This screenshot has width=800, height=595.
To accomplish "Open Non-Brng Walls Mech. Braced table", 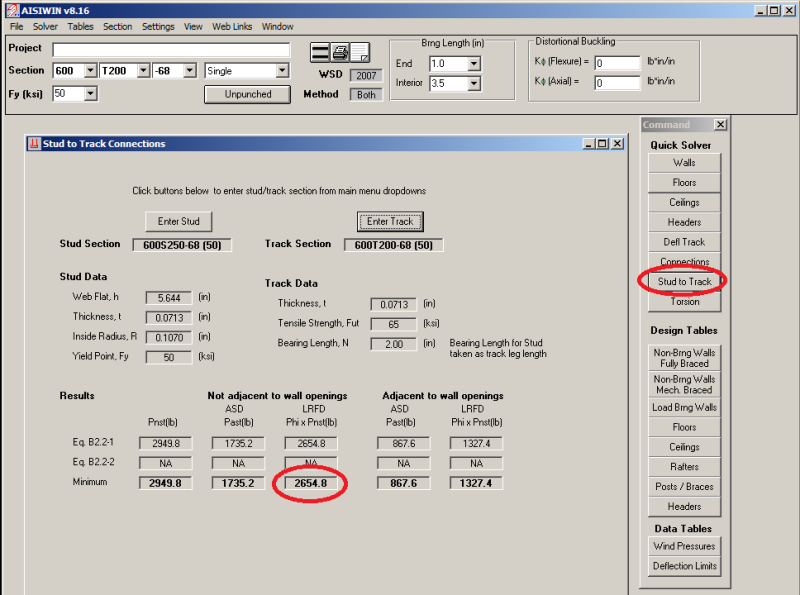I will click(x=684, y=384).
